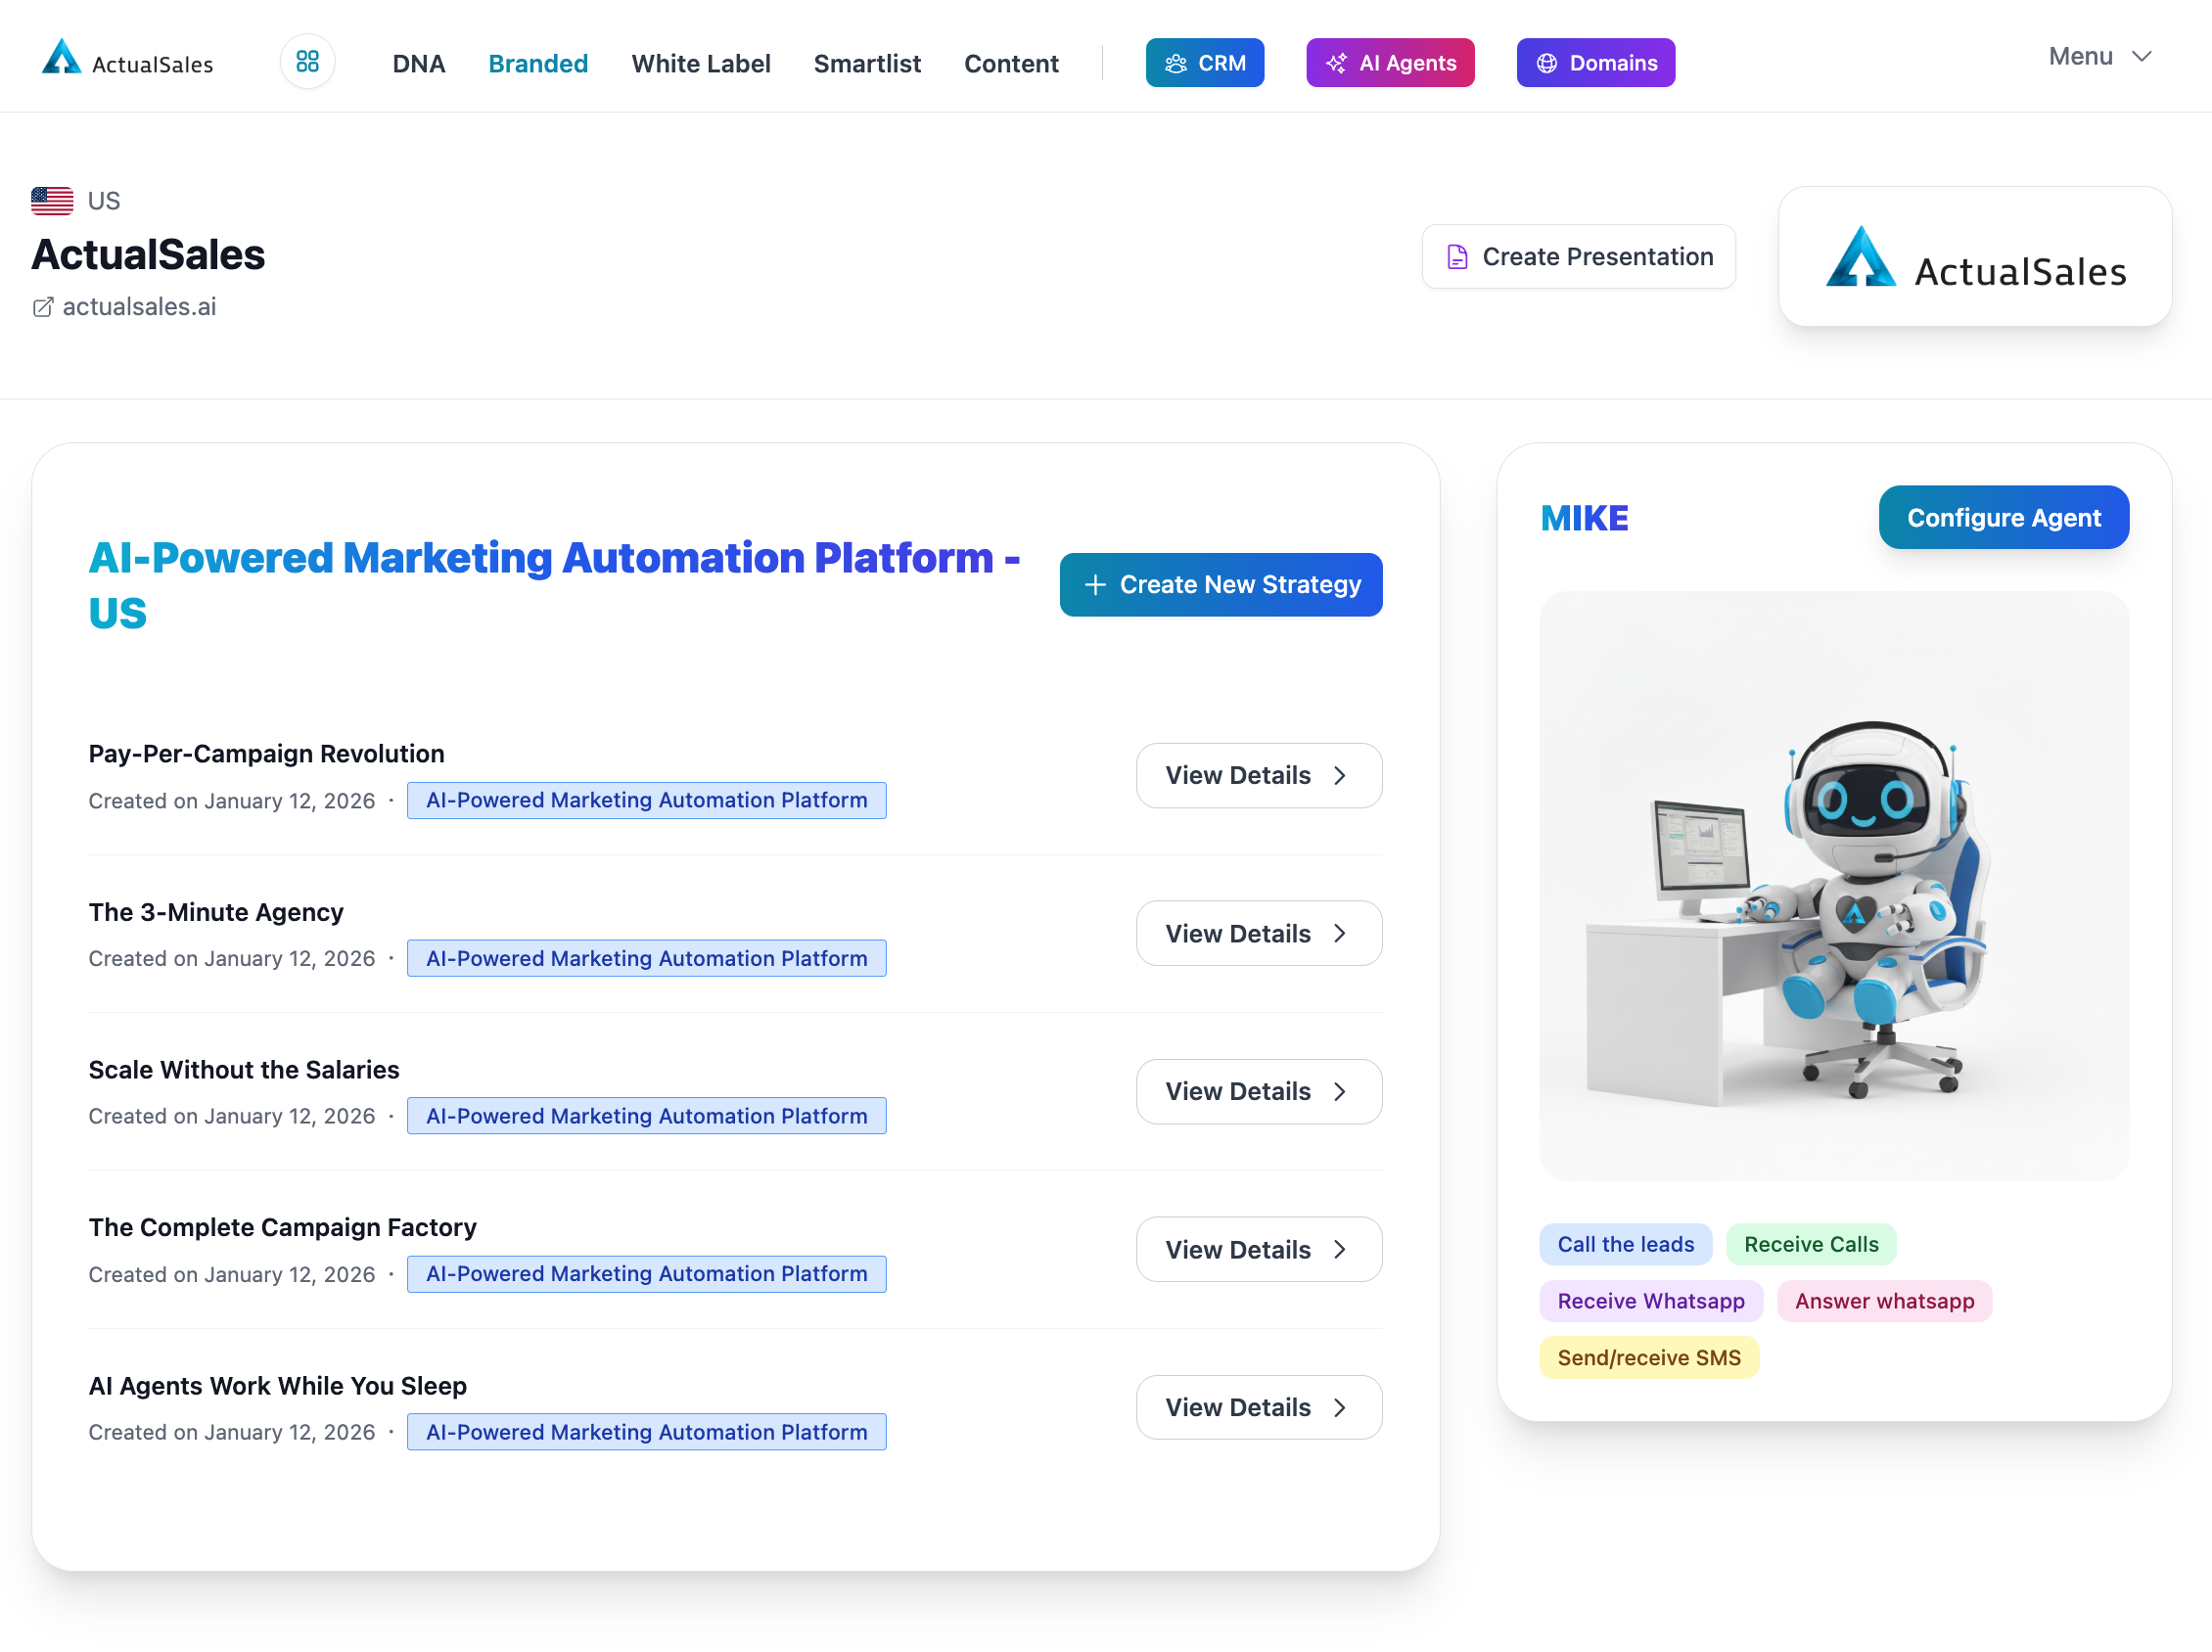Click the people icon on CRM
The width and height of the screenshot is (2212, 1652).
click(x=1175, y=63)
